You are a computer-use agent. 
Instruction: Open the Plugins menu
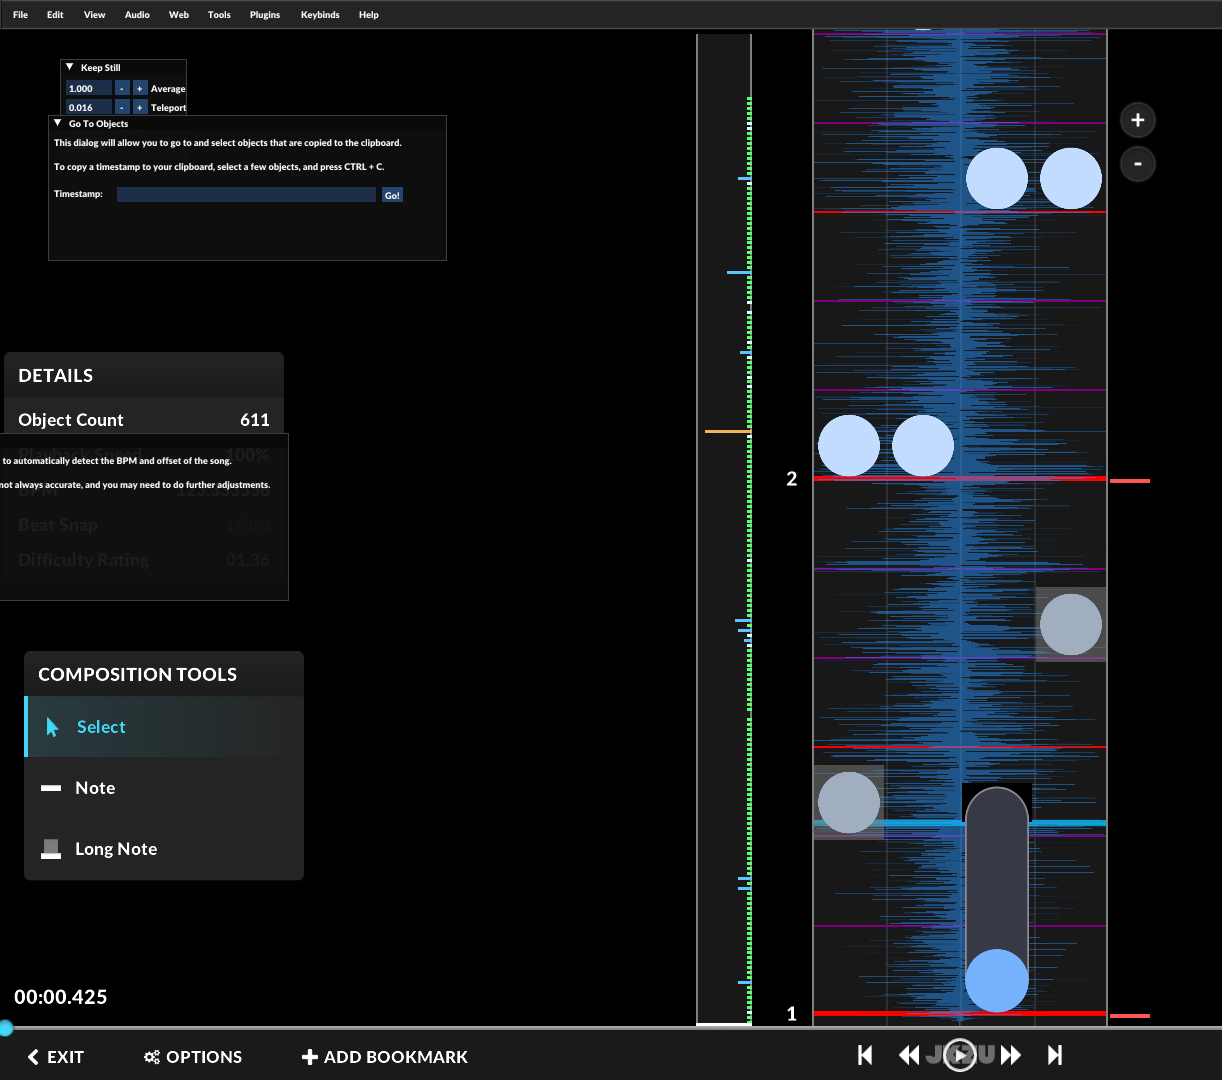tap(265, 15)
